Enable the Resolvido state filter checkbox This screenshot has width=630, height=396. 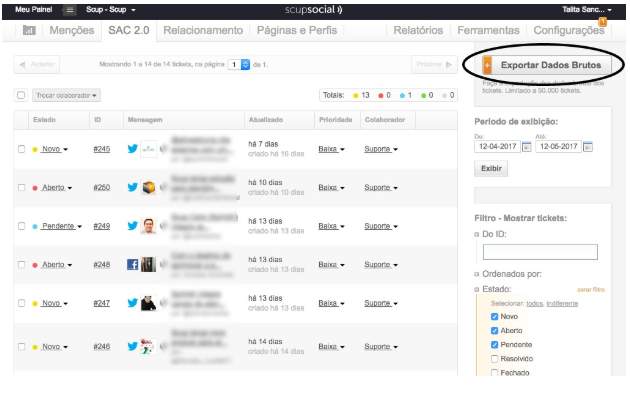(495, 359)
